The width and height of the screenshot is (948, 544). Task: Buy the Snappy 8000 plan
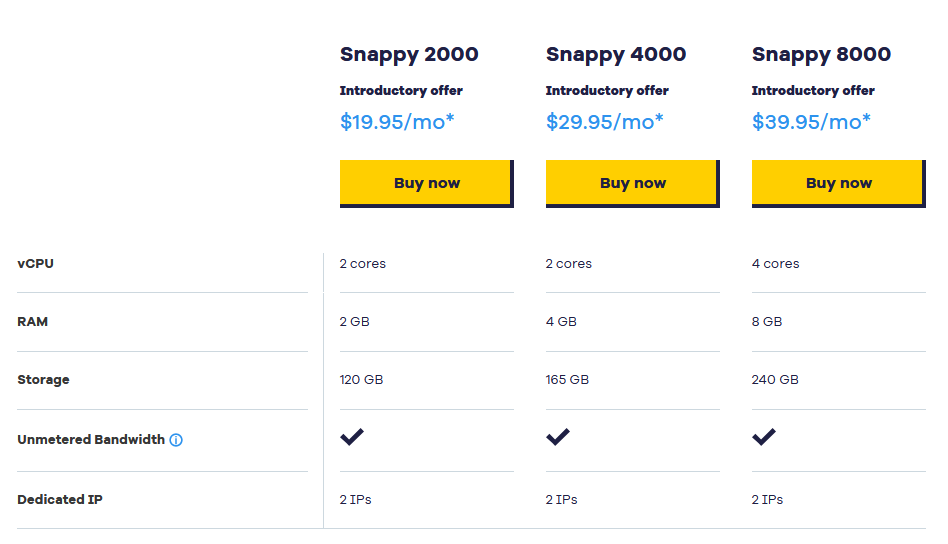tap(839, 183)
